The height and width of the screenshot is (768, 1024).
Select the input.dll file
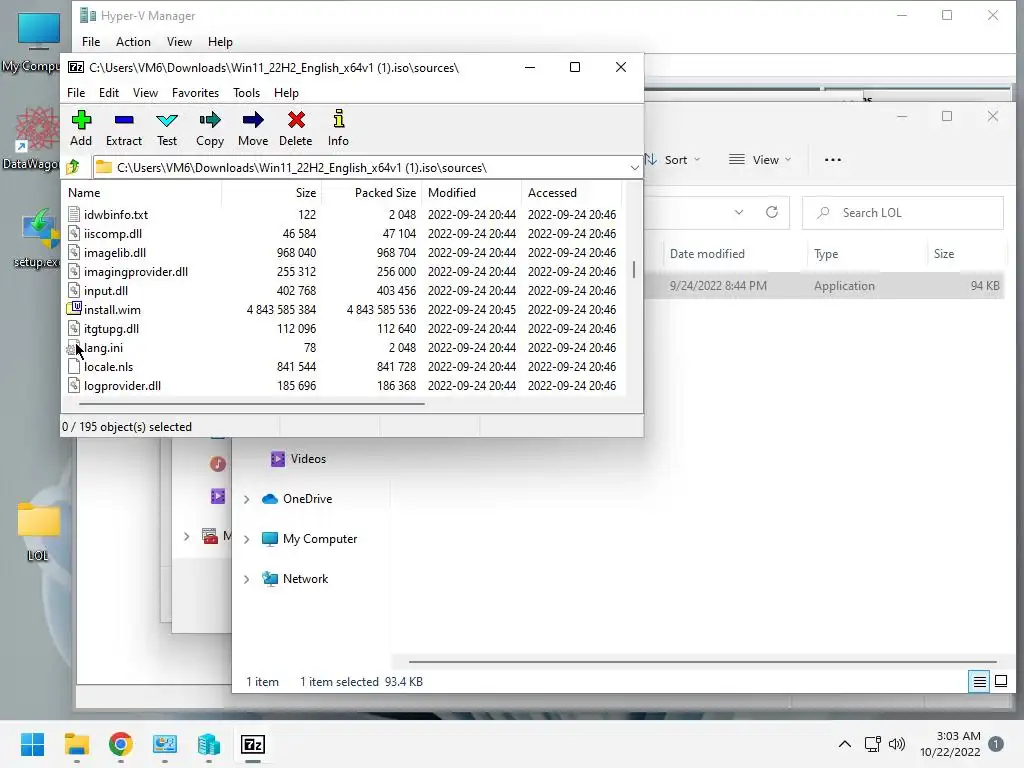(x=105, y=290)
